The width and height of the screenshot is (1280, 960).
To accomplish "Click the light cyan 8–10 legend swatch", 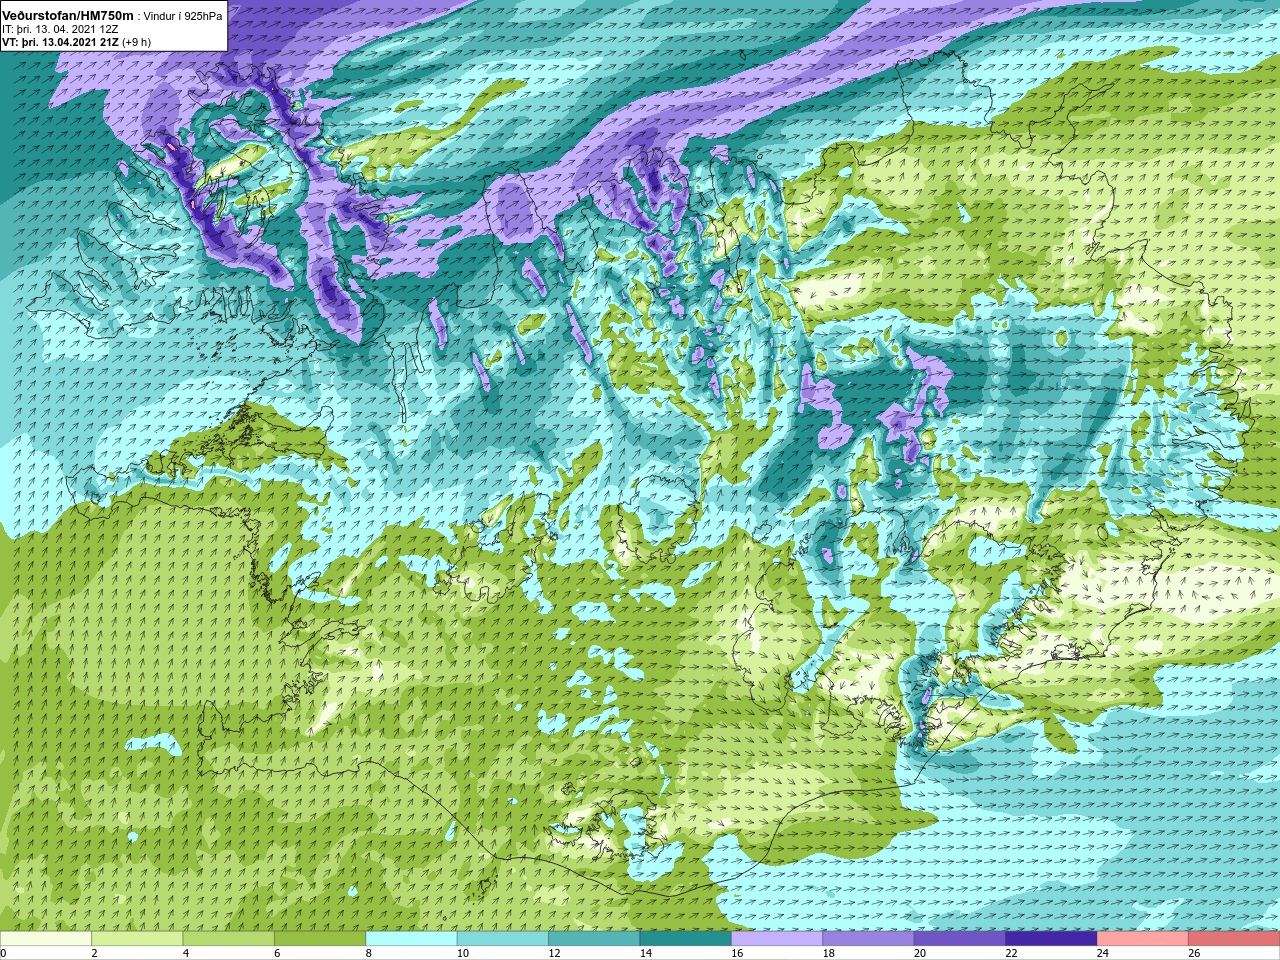I will click(411, 939).
